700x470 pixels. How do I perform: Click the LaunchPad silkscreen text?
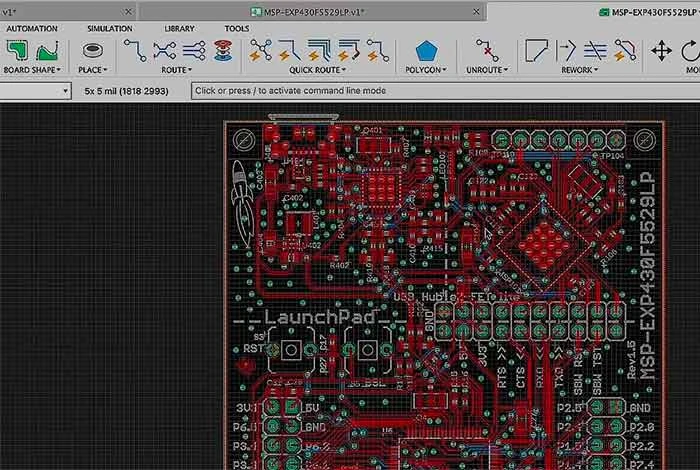[x=321, y=317]
